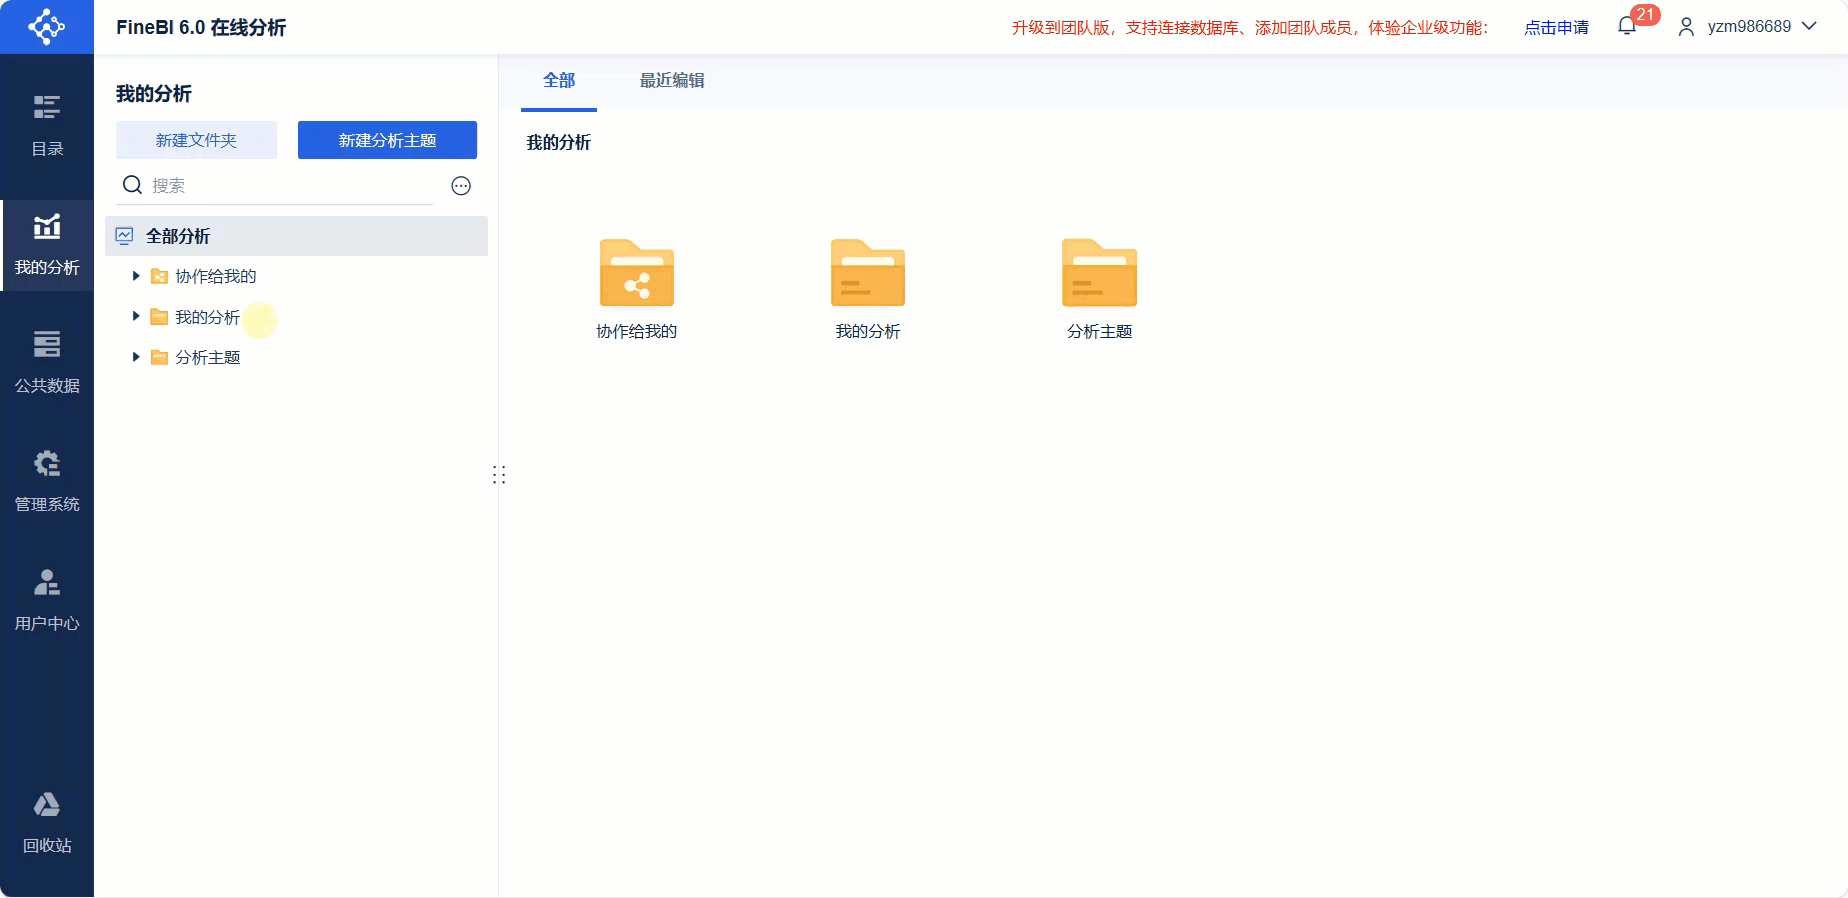This screenshot has height=898, width=1848.
Task: Click the FineBI 6.0 在线分析 title
Action: click(x=201, y=28)
